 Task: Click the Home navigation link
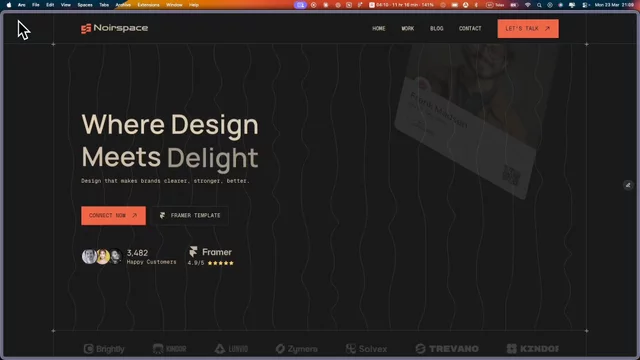(378, 29)
